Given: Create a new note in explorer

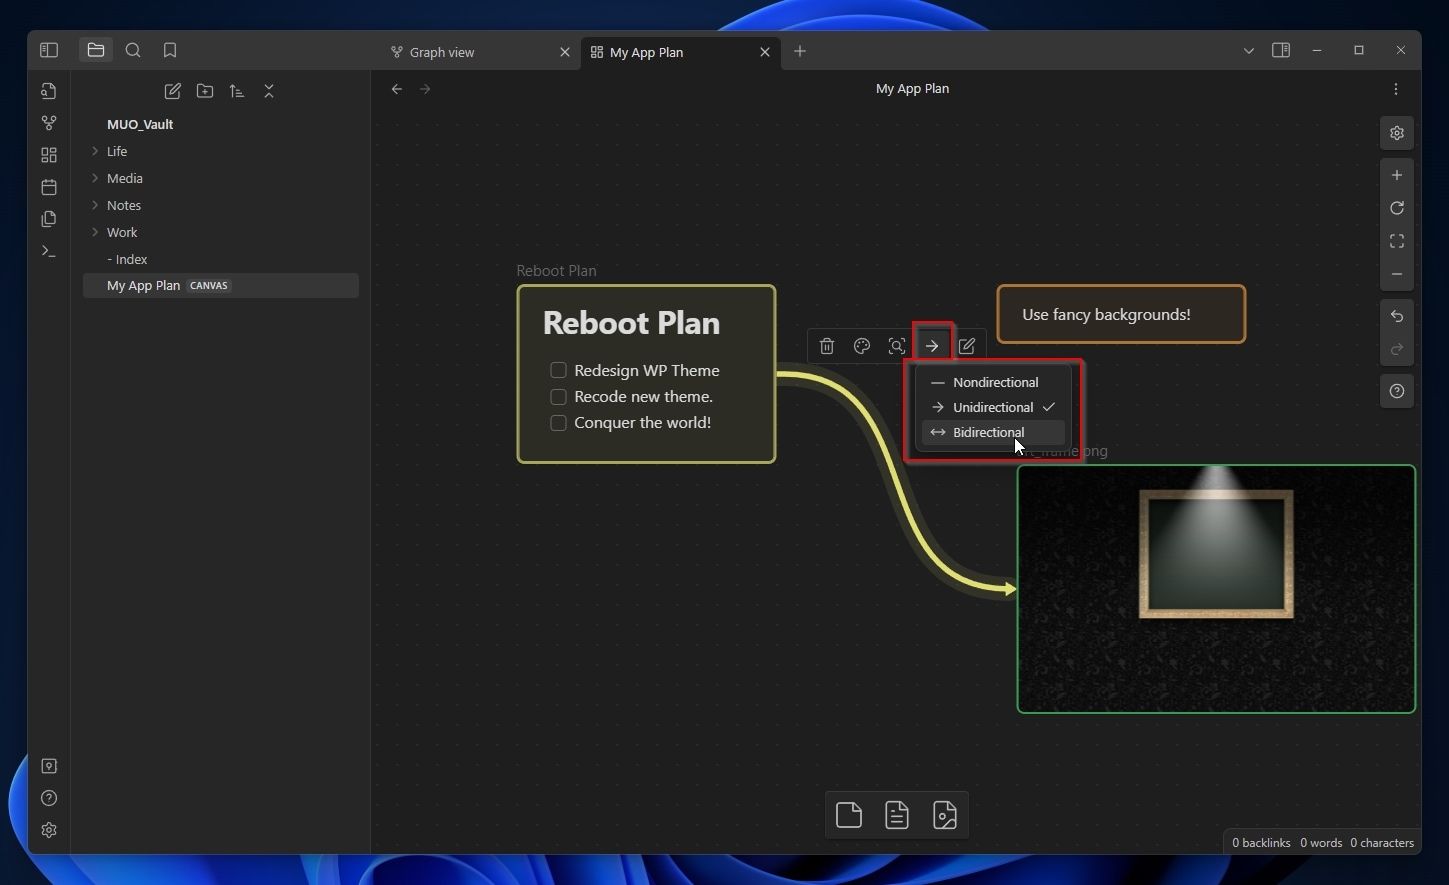Looking at the screenshot, I should coord(173,91).
